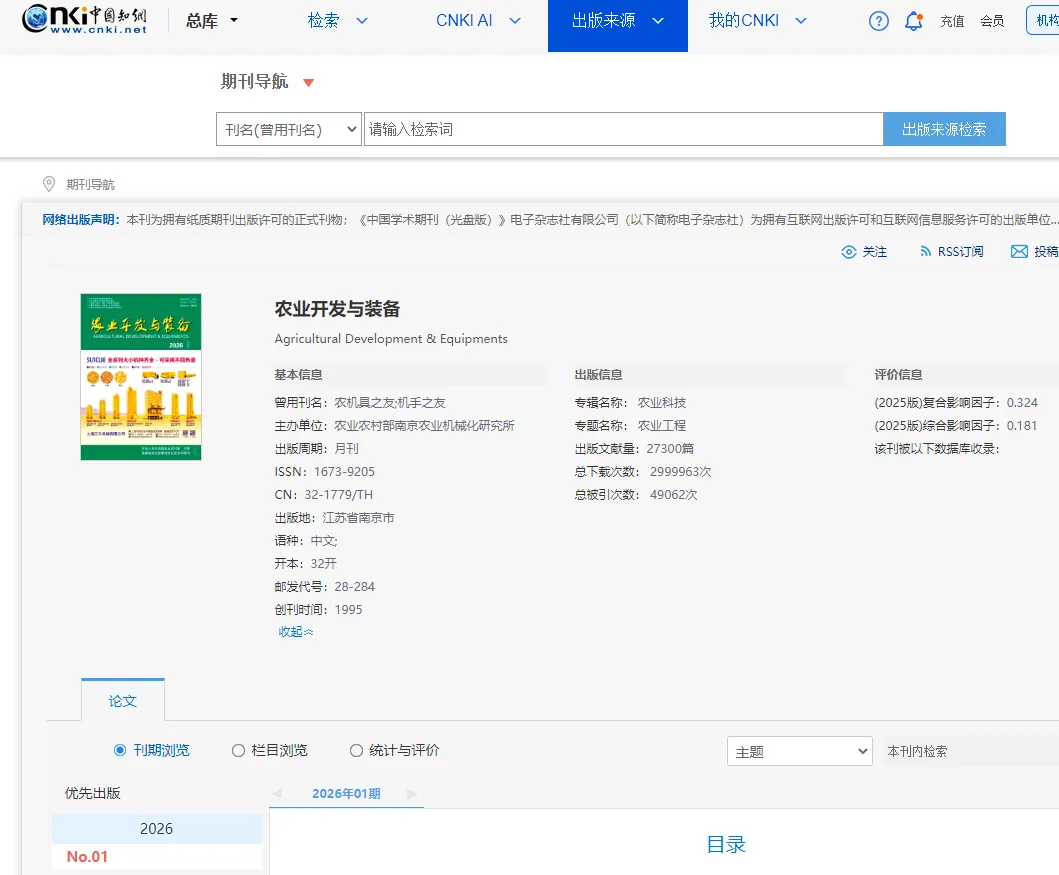Go to the previous issue arrow

tap(277, 793)
